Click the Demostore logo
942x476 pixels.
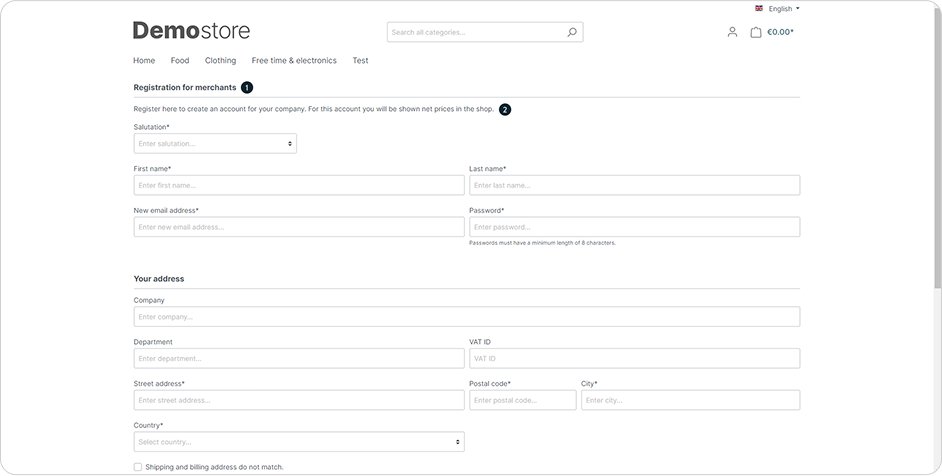(x=191, y=31)
